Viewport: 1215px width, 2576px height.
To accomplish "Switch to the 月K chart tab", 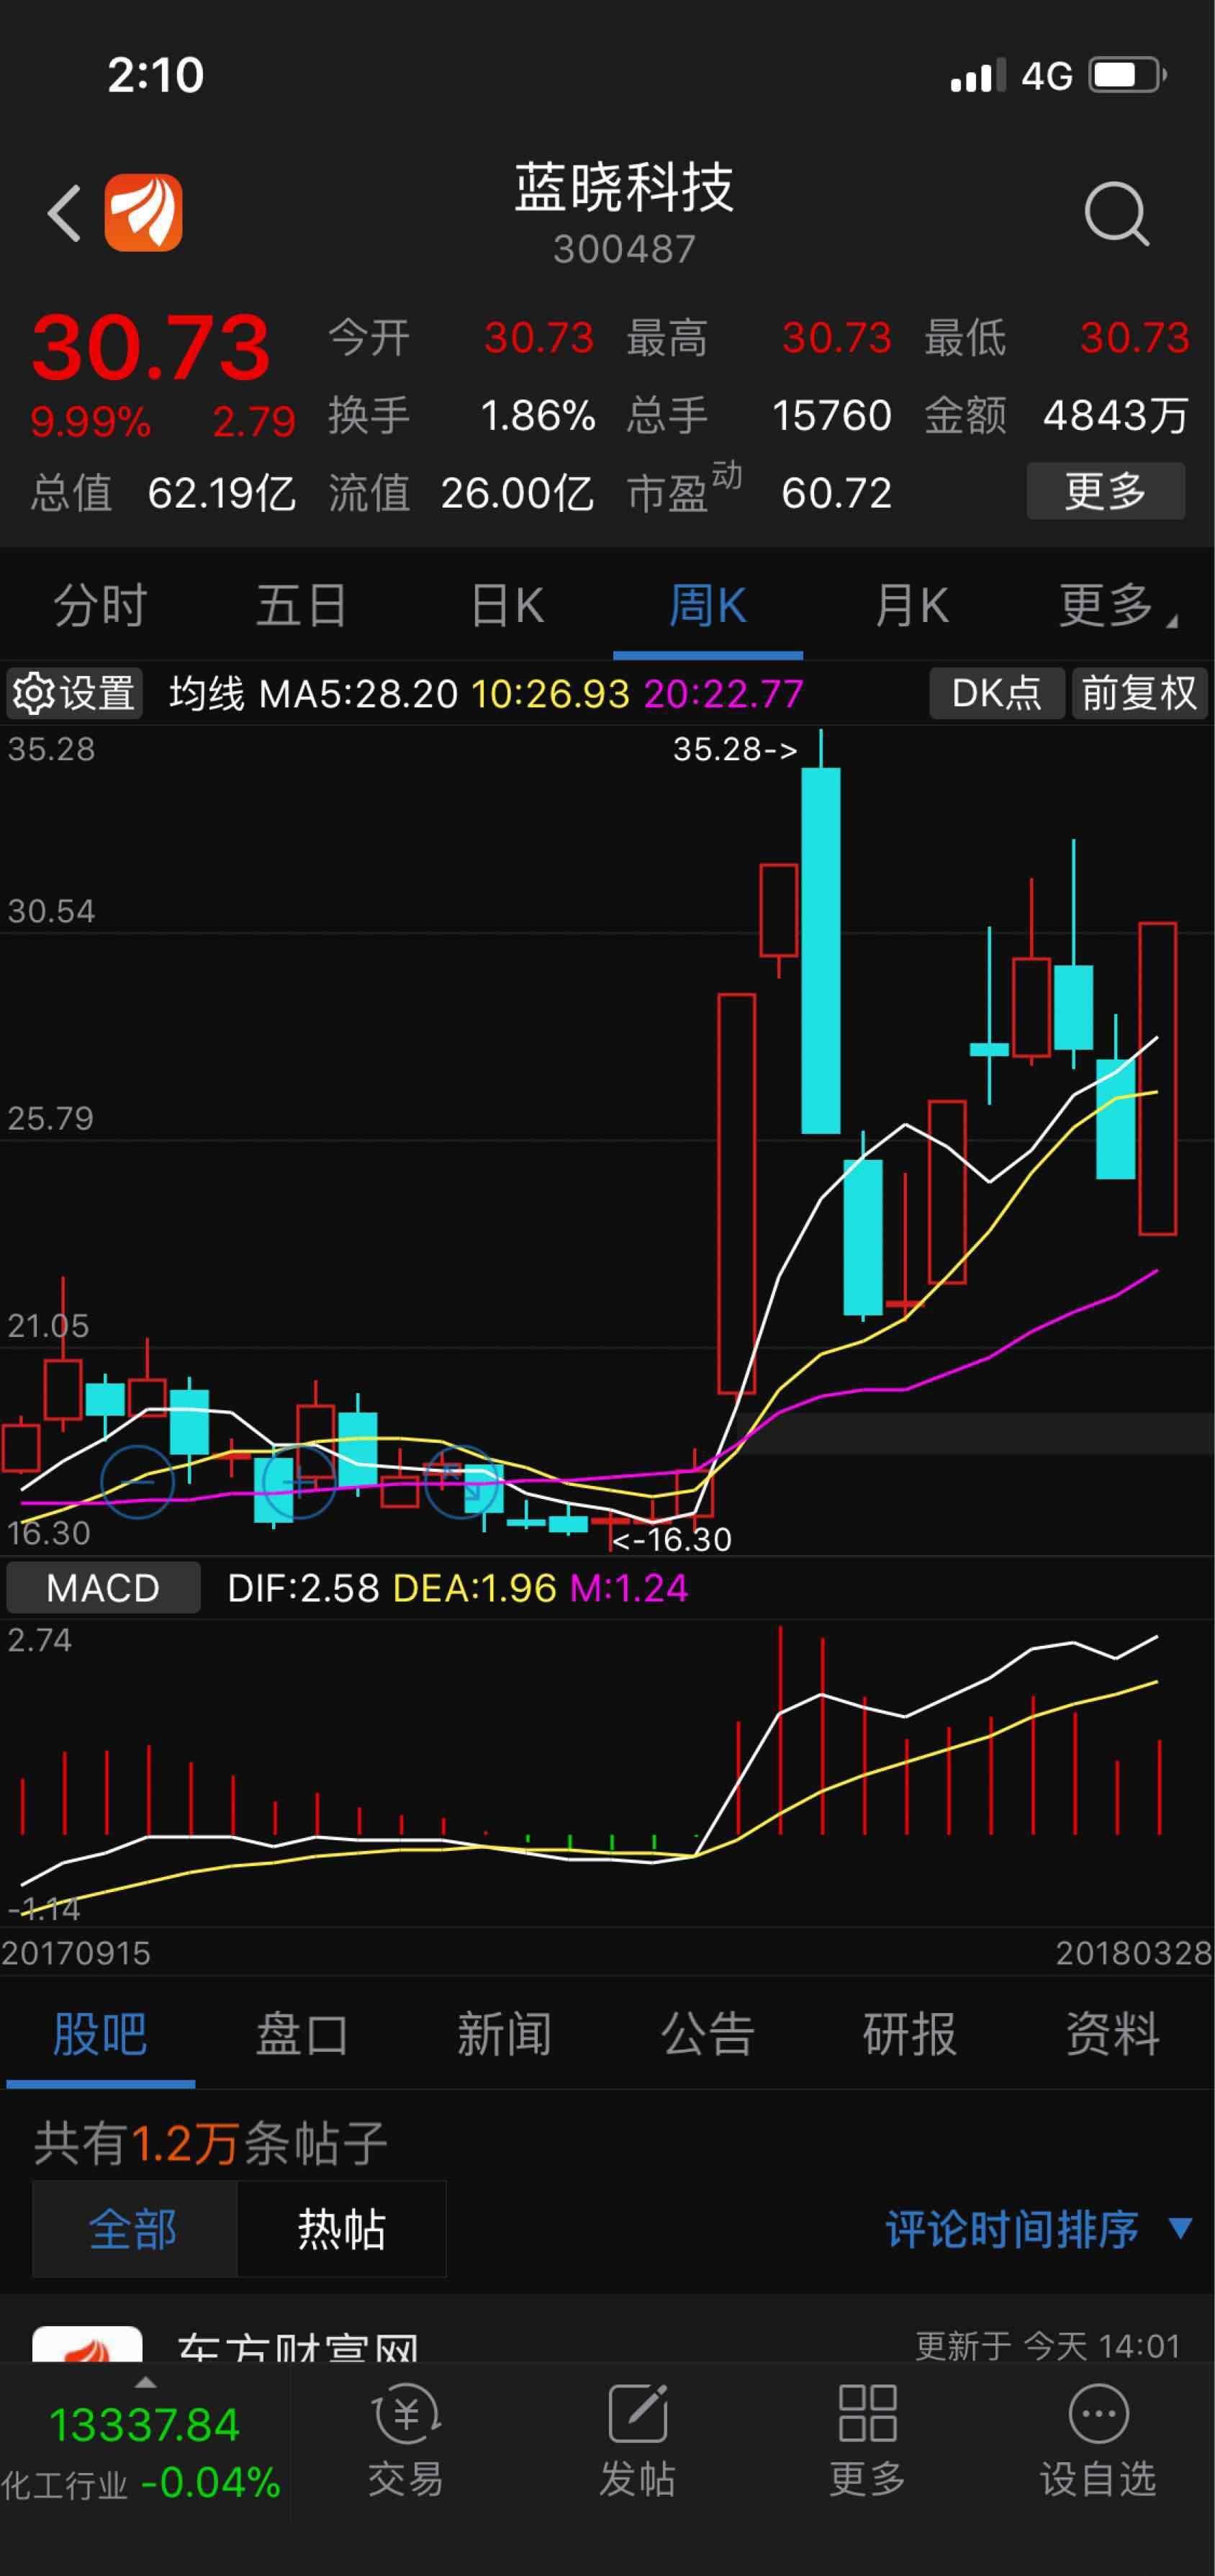I will 911,606.
